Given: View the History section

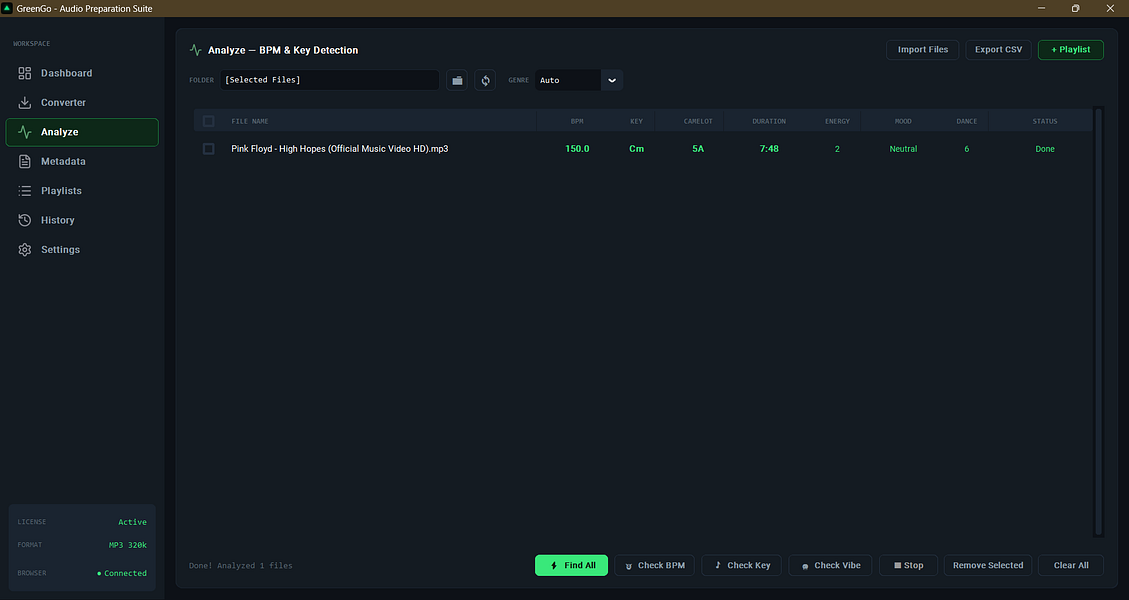Looking at the screenshot, I should pyautogui.click(x=82, y=220).
